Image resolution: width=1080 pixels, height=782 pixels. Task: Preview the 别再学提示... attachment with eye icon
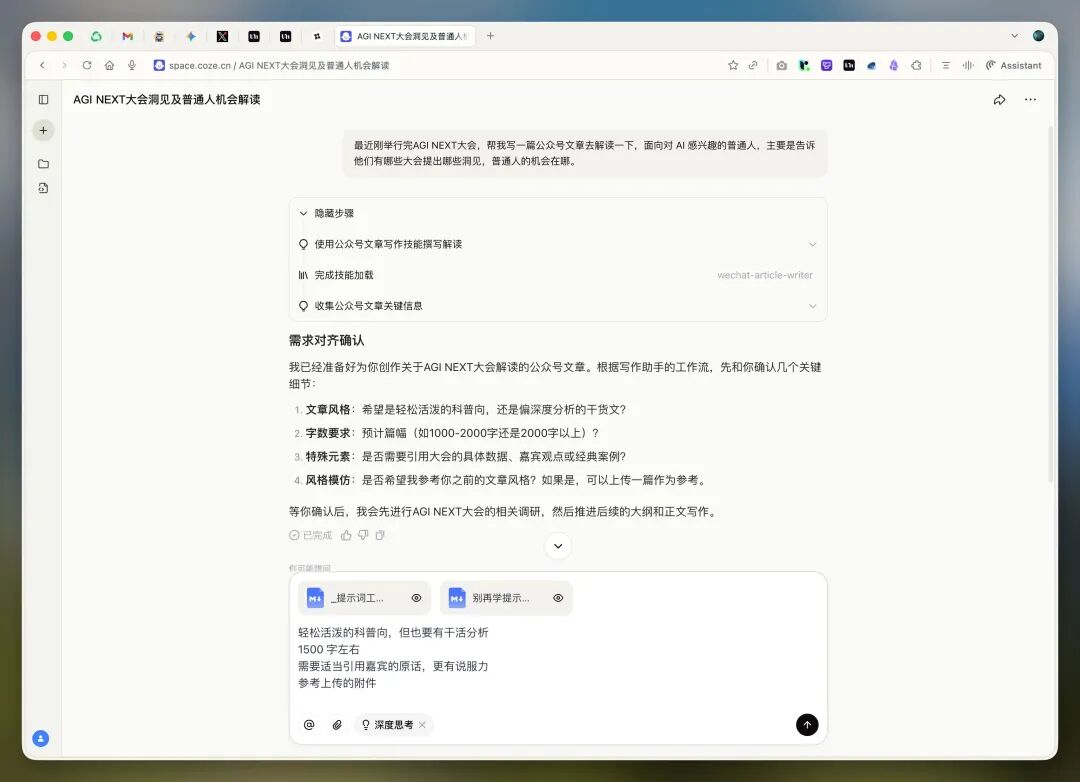point(559,598)
